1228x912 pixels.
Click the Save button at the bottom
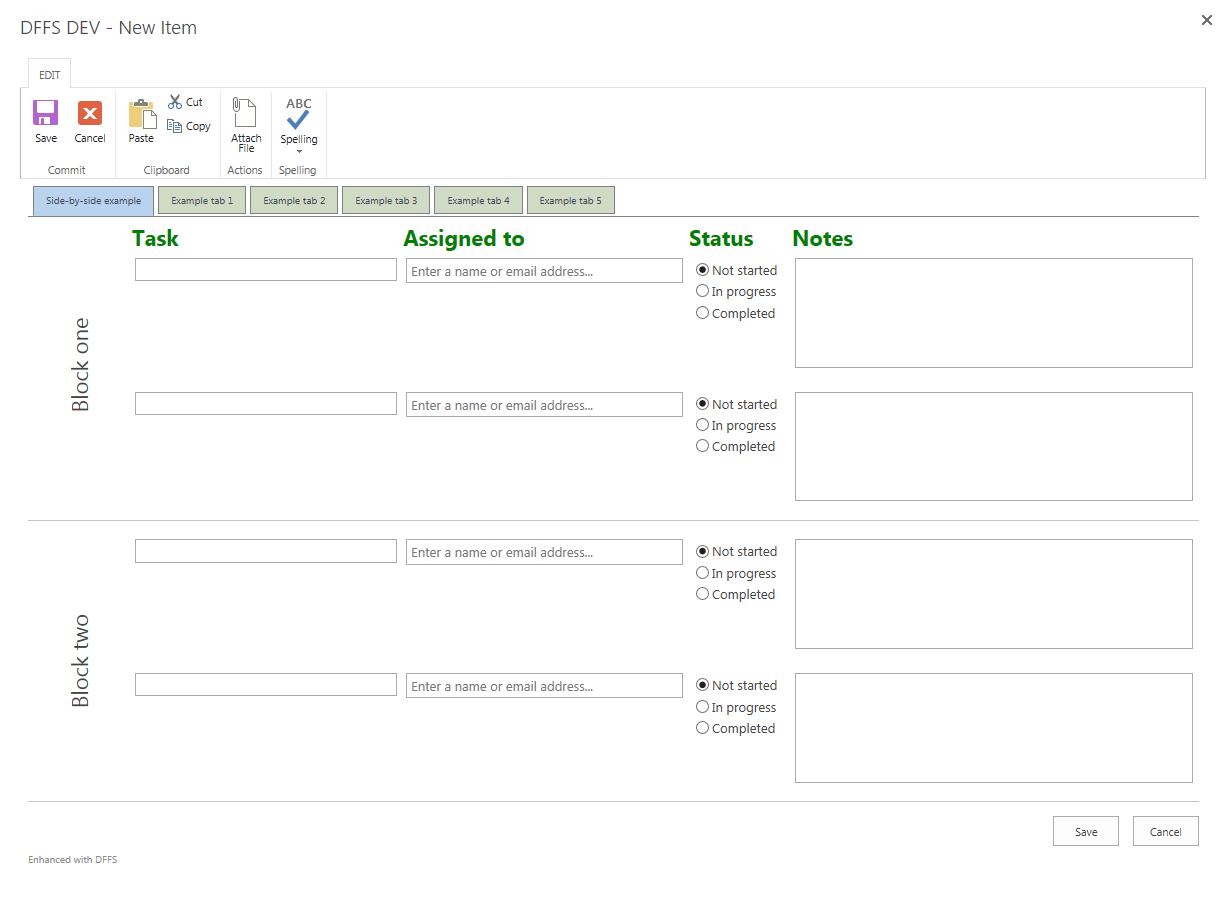[1085, 831]
